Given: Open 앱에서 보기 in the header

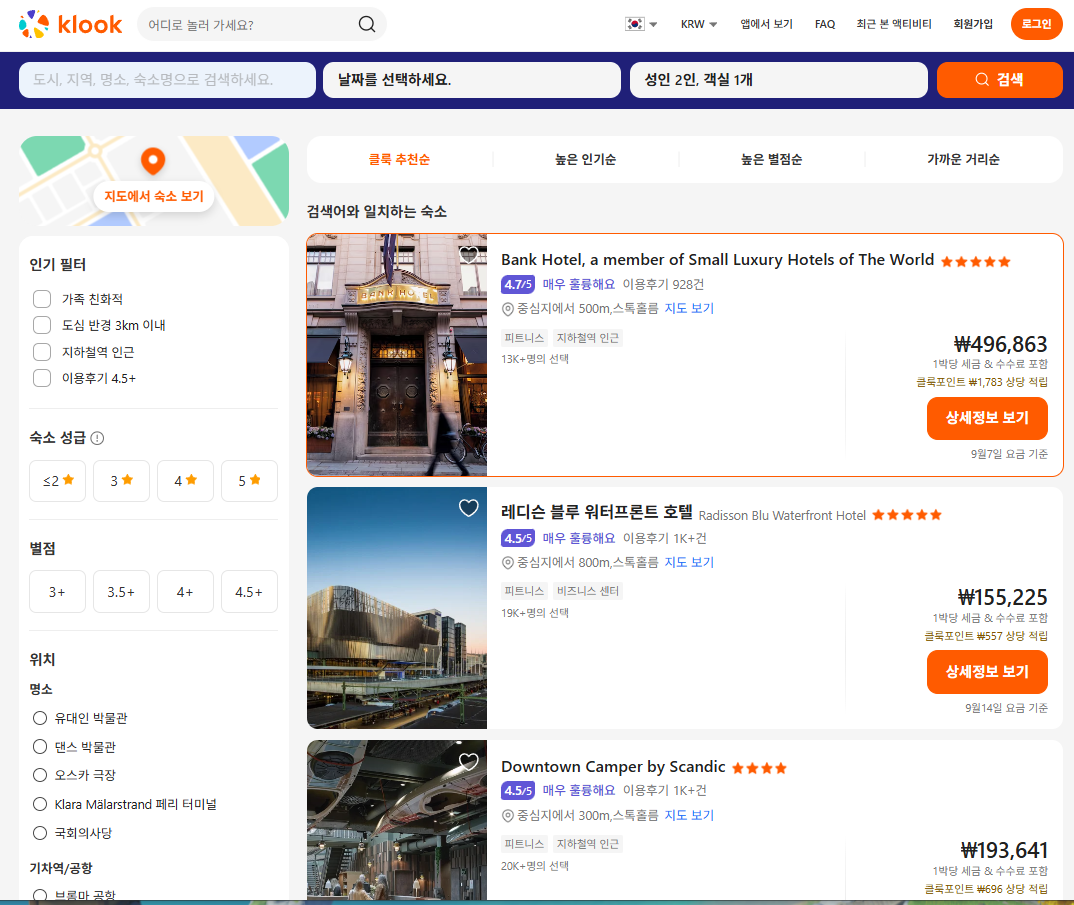Looking at the screenshot, I should pyautogui.click(x=766, y=24).
